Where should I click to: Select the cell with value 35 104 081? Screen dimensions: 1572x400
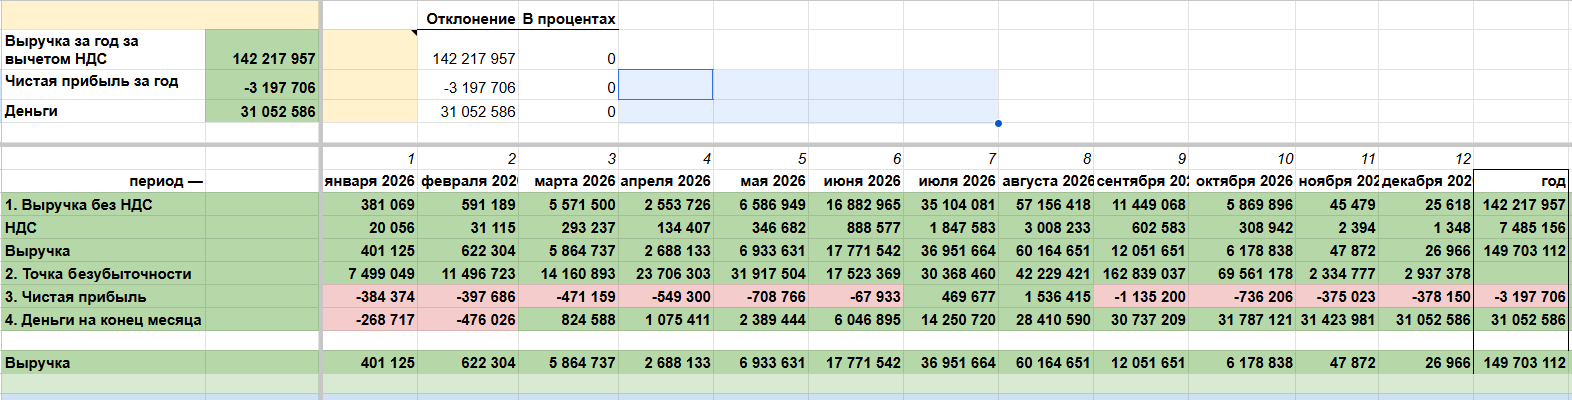[x=951, y=205]
